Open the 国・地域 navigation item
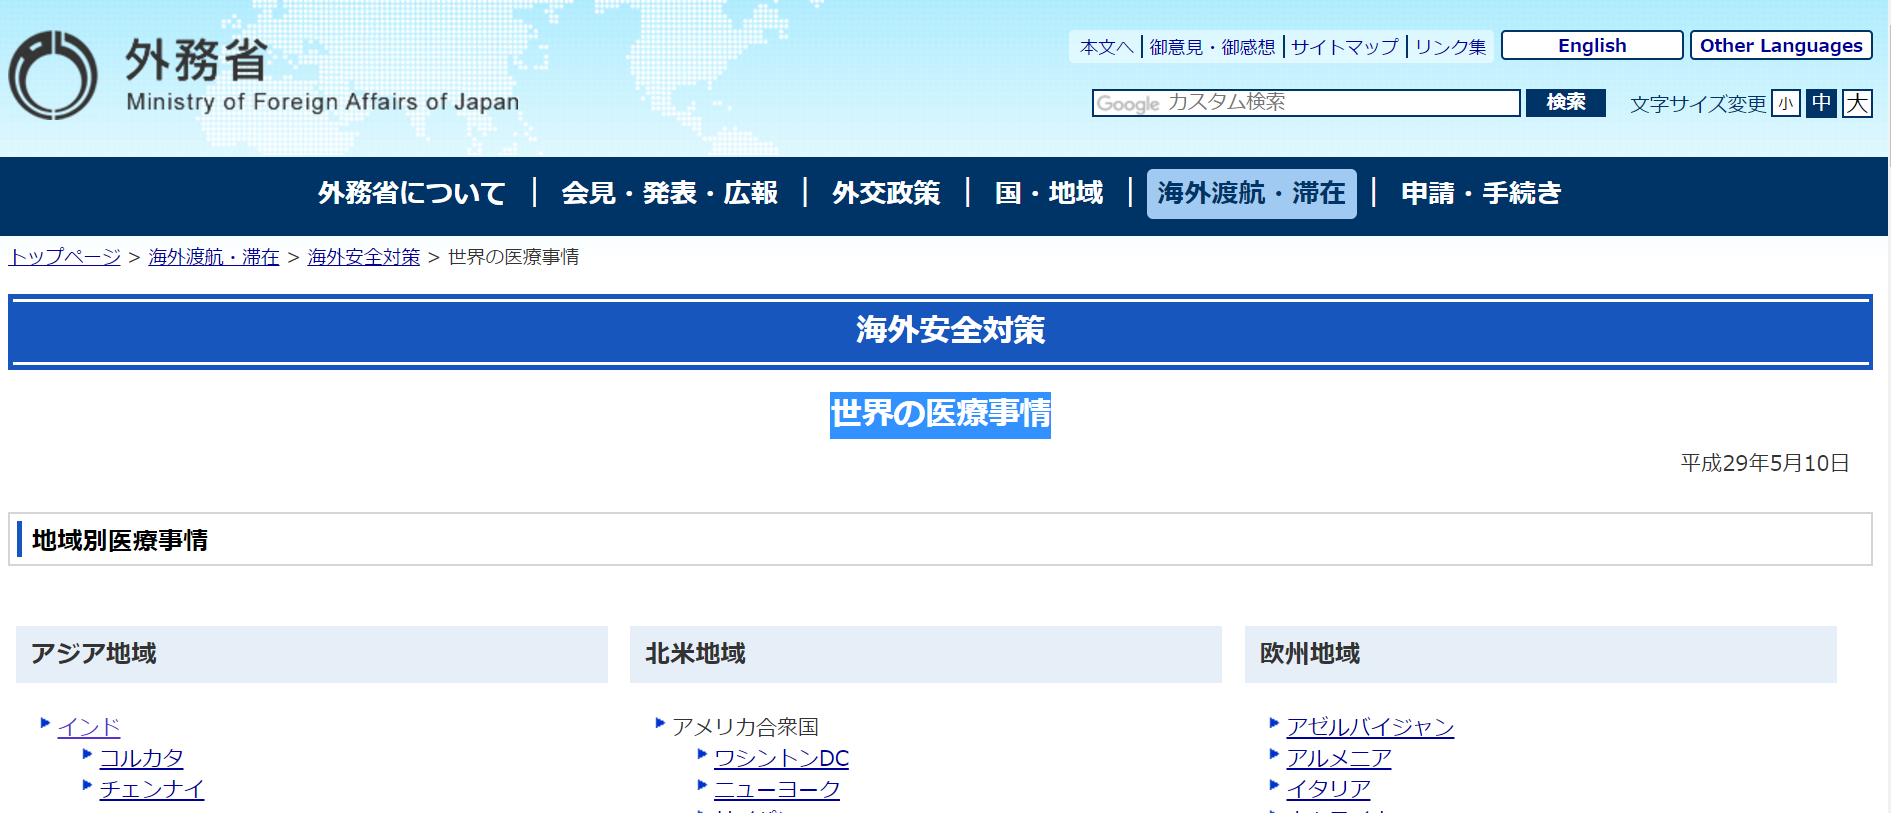The width and height of the screenshot is (1891, 813). (x=1049, y=193)
